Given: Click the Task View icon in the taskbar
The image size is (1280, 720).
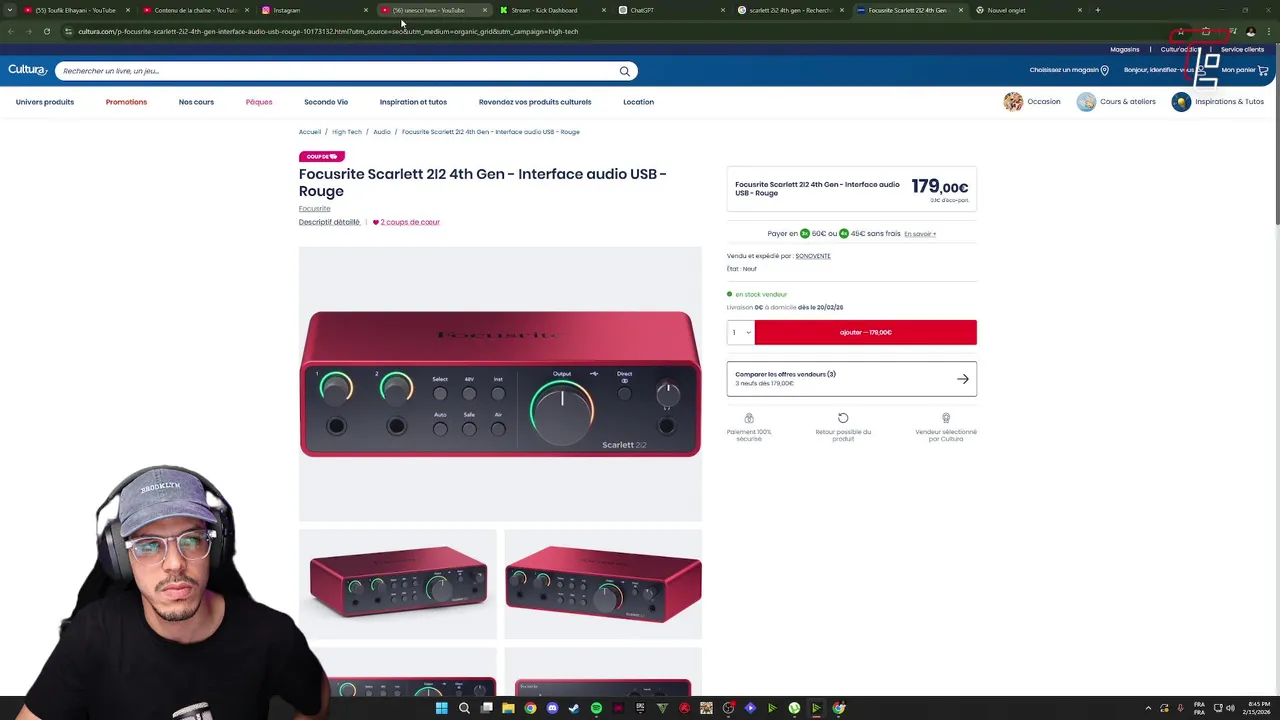Looking at the screenshot, I should tap(486, 708).
